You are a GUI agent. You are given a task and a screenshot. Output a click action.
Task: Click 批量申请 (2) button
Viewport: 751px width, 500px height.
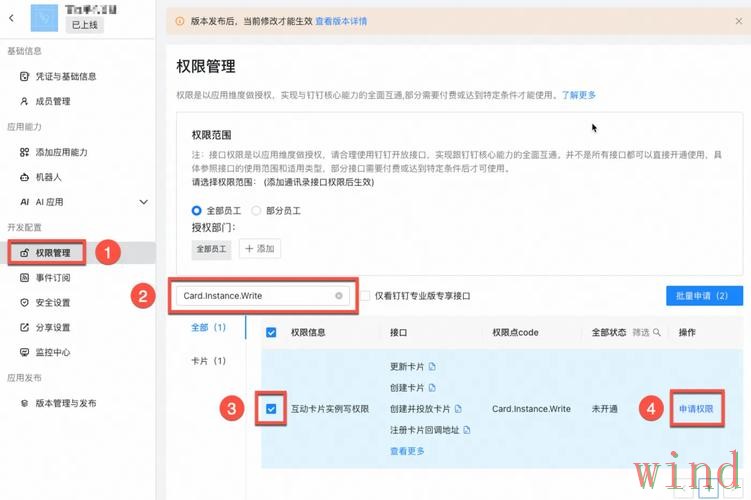[705, 296]
